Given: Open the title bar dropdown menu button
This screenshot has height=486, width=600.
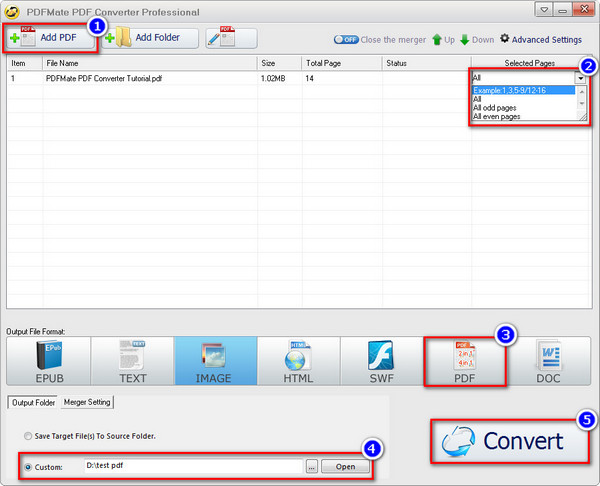Looking at the screenshot, I should coord(544,9).
